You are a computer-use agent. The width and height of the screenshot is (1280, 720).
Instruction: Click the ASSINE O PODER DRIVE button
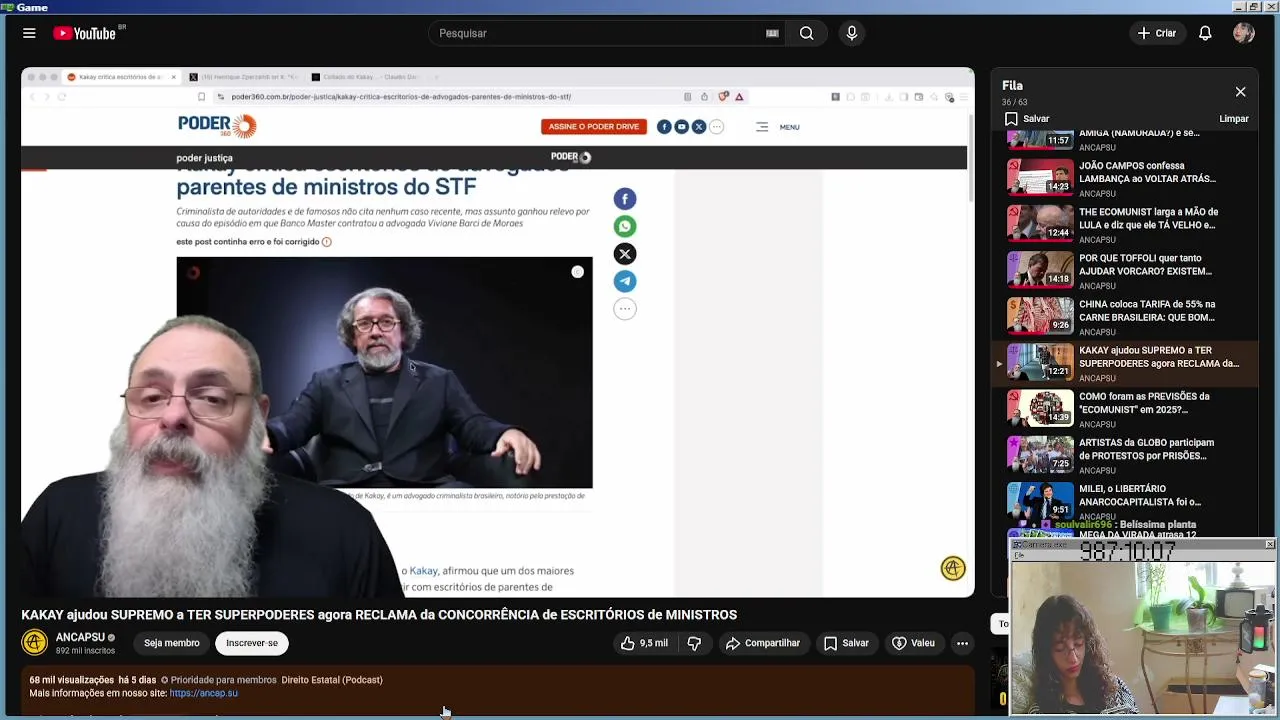click(x=594, y=127)
